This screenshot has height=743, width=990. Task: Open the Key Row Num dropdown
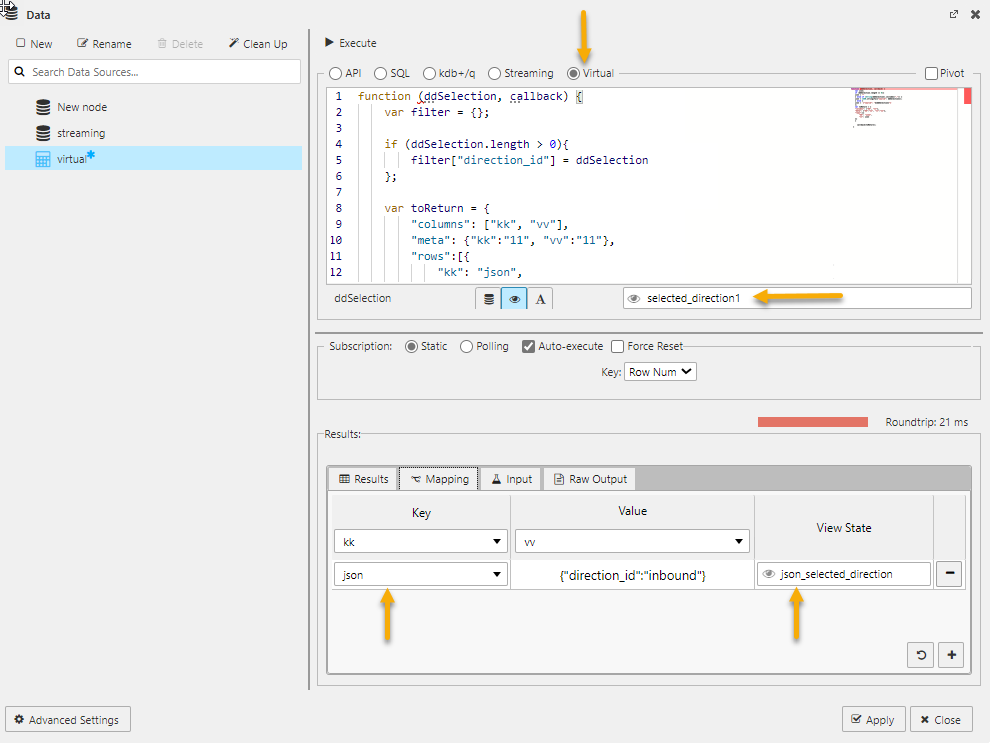[660, 372]
